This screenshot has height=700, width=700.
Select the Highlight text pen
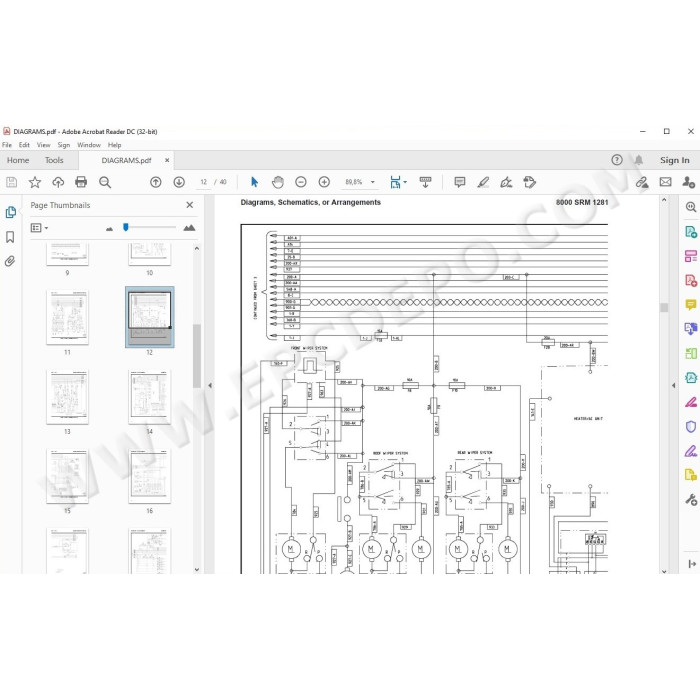click(x=483, y=182)
